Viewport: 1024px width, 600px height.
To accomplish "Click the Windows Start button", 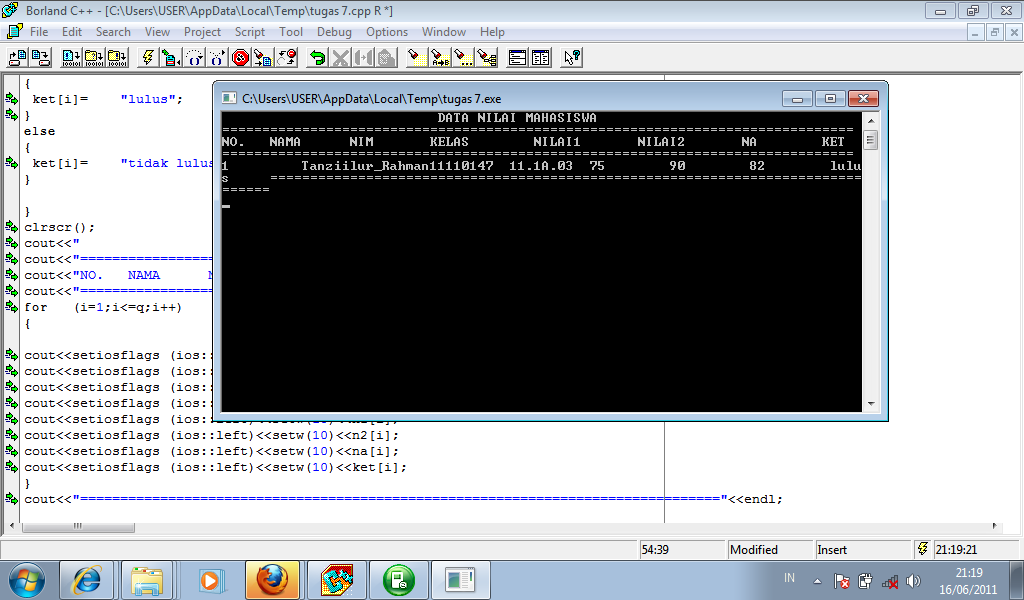I will pyautogui.click(x=27, y=580).
